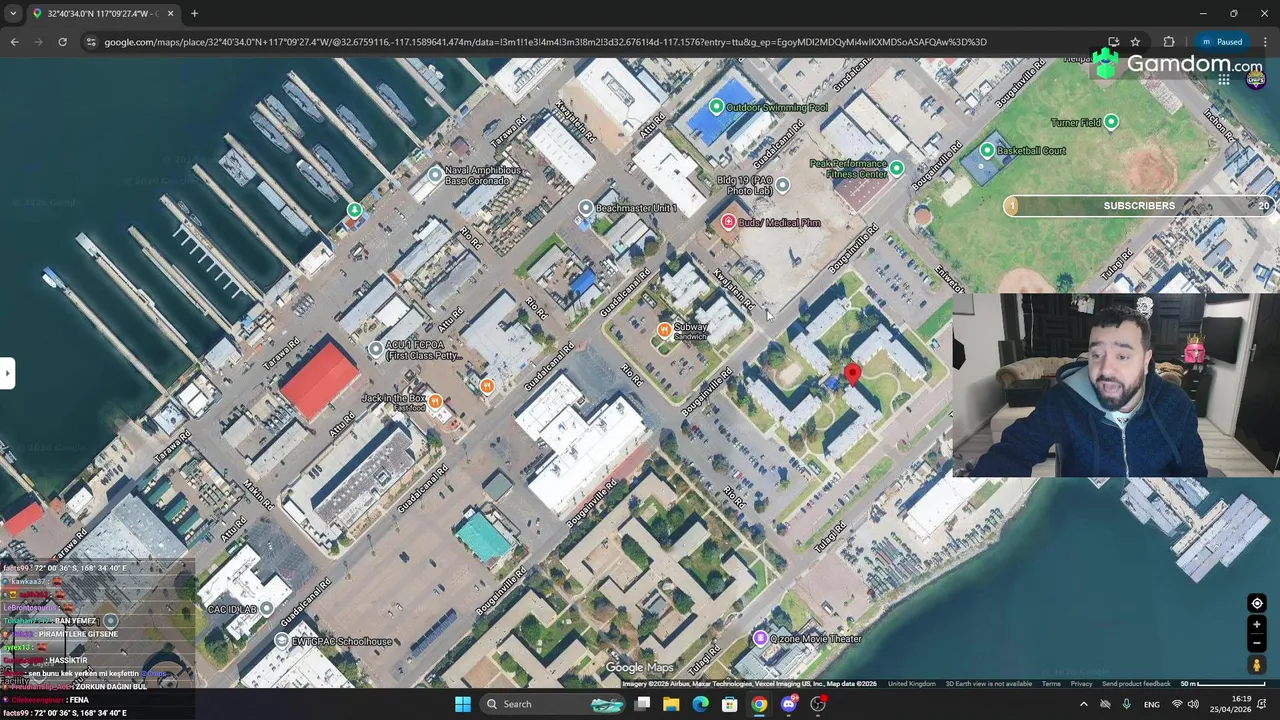The width and height of the screenshot is (1280, 720).
Task: Open Microsoft Edge from taskbar
Action: pos(700,704)
